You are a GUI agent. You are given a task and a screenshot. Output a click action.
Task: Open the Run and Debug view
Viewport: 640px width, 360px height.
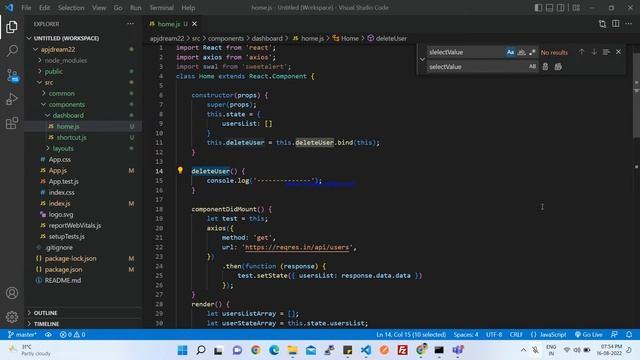(x=12, y=99)
